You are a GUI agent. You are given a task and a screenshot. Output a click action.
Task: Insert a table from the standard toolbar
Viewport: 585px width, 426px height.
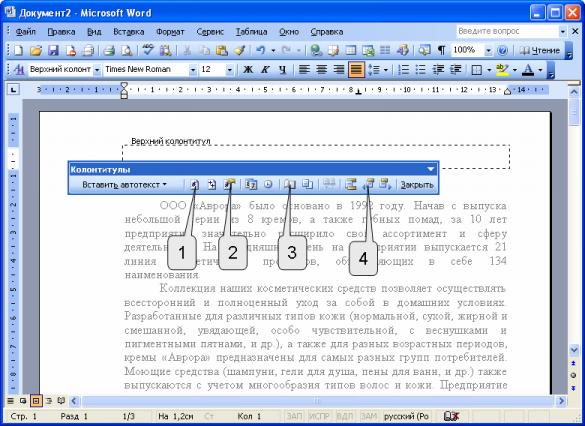point(350,50)
